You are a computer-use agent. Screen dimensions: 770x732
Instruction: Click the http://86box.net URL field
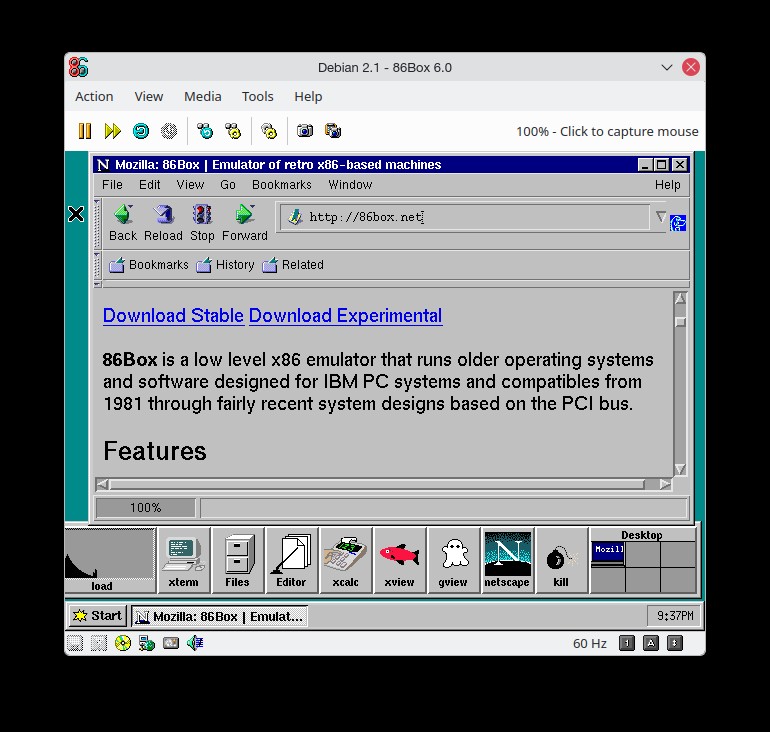(x=465, y=217)
